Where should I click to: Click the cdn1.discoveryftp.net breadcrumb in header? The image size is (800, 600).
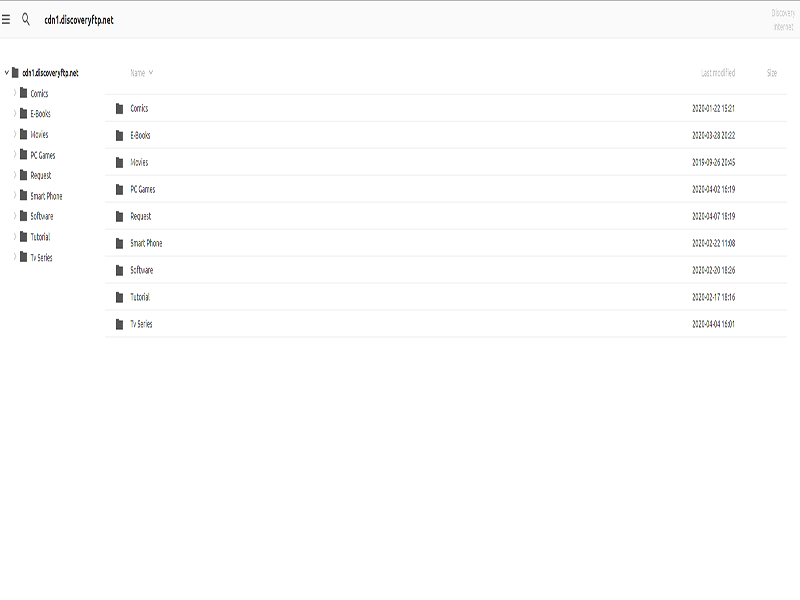pos(78,20)
